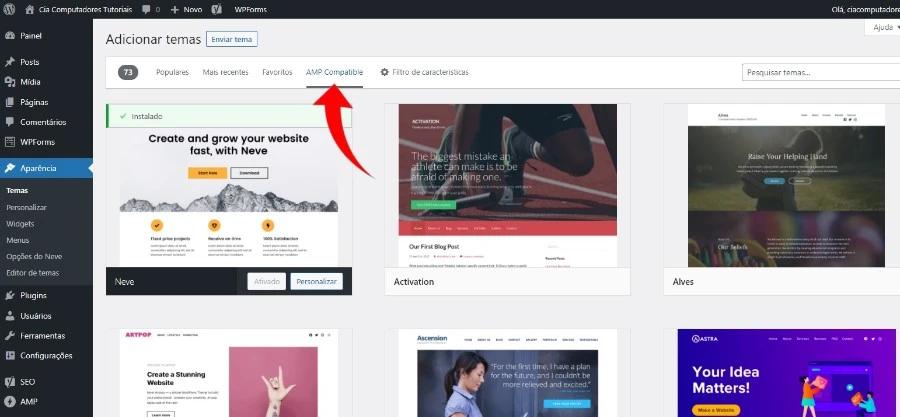Click the Pesquisar temas search field
This screenshot has width=900, height=417.
(821, 73)
